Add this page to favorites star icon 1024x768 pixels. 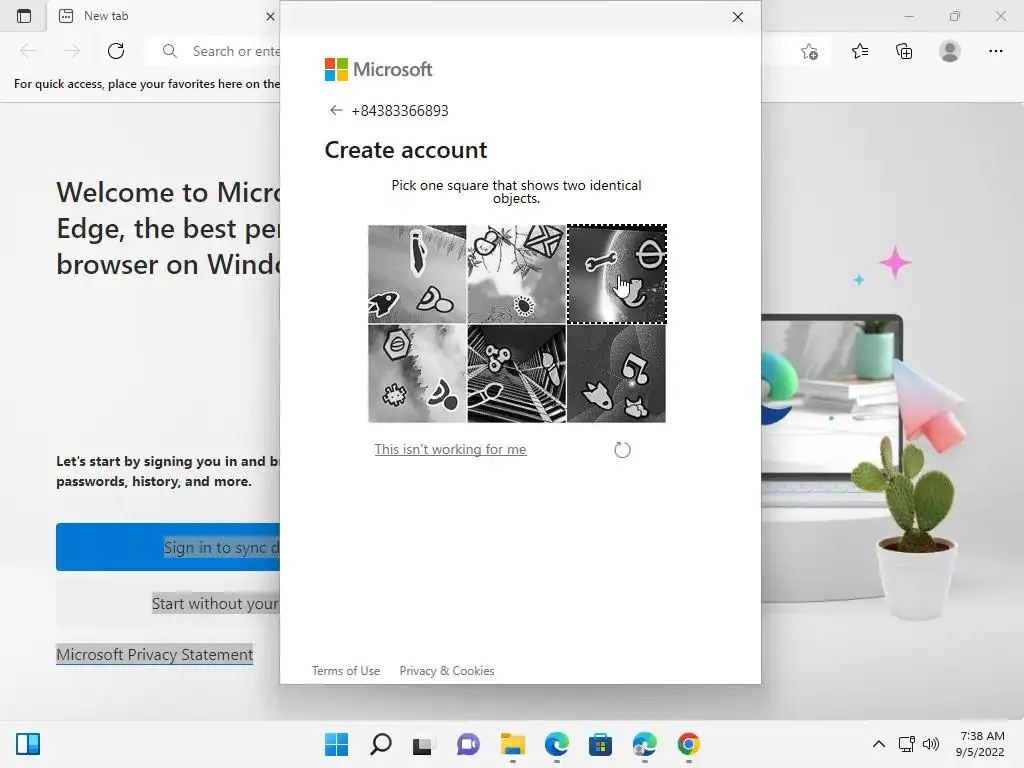coord(809,52)
